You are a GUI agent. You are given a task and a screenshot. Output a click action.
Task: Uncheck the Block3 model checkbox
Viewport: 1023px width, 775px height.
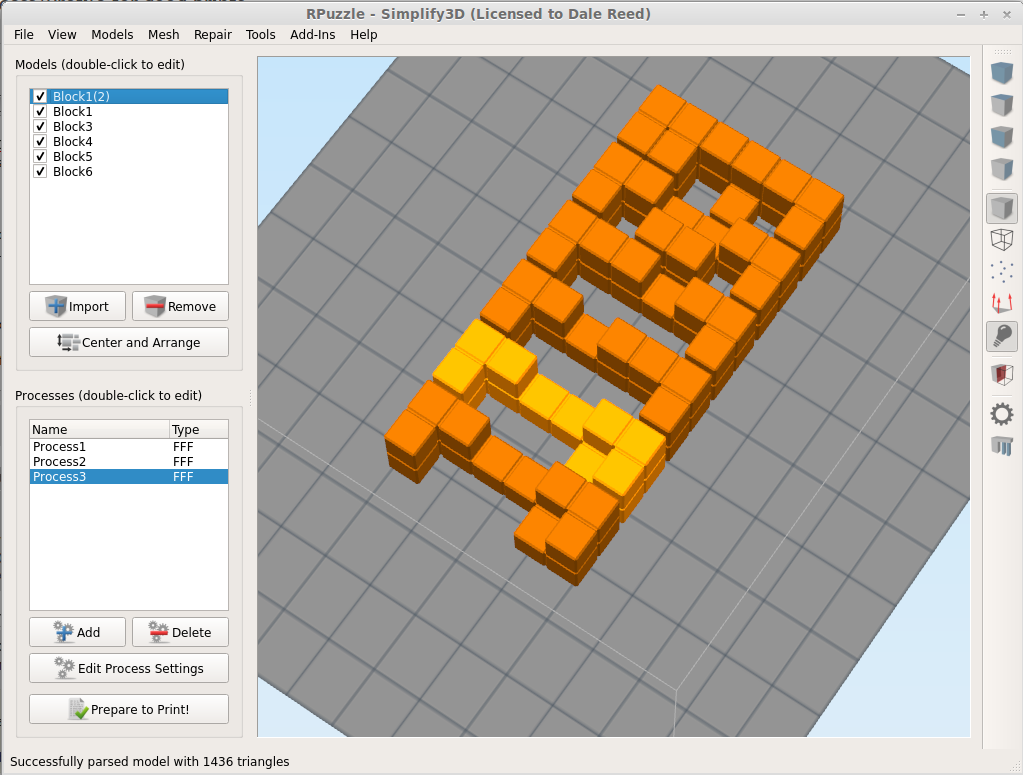40,127
